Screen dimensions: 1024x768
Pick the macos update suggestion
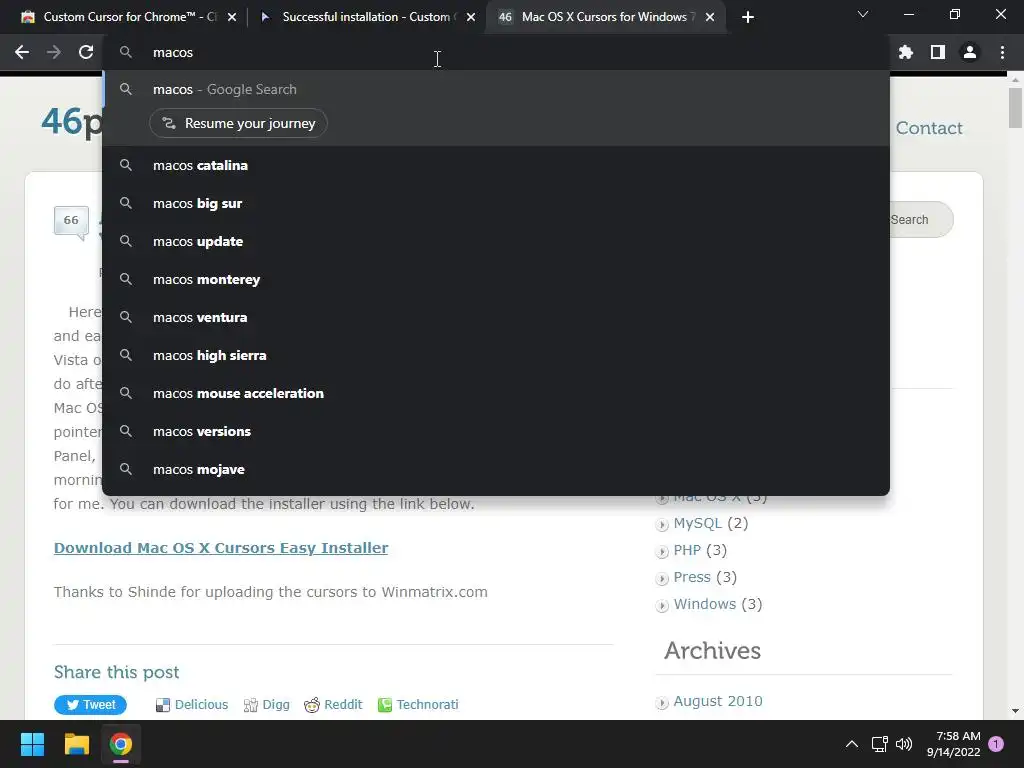496,241
